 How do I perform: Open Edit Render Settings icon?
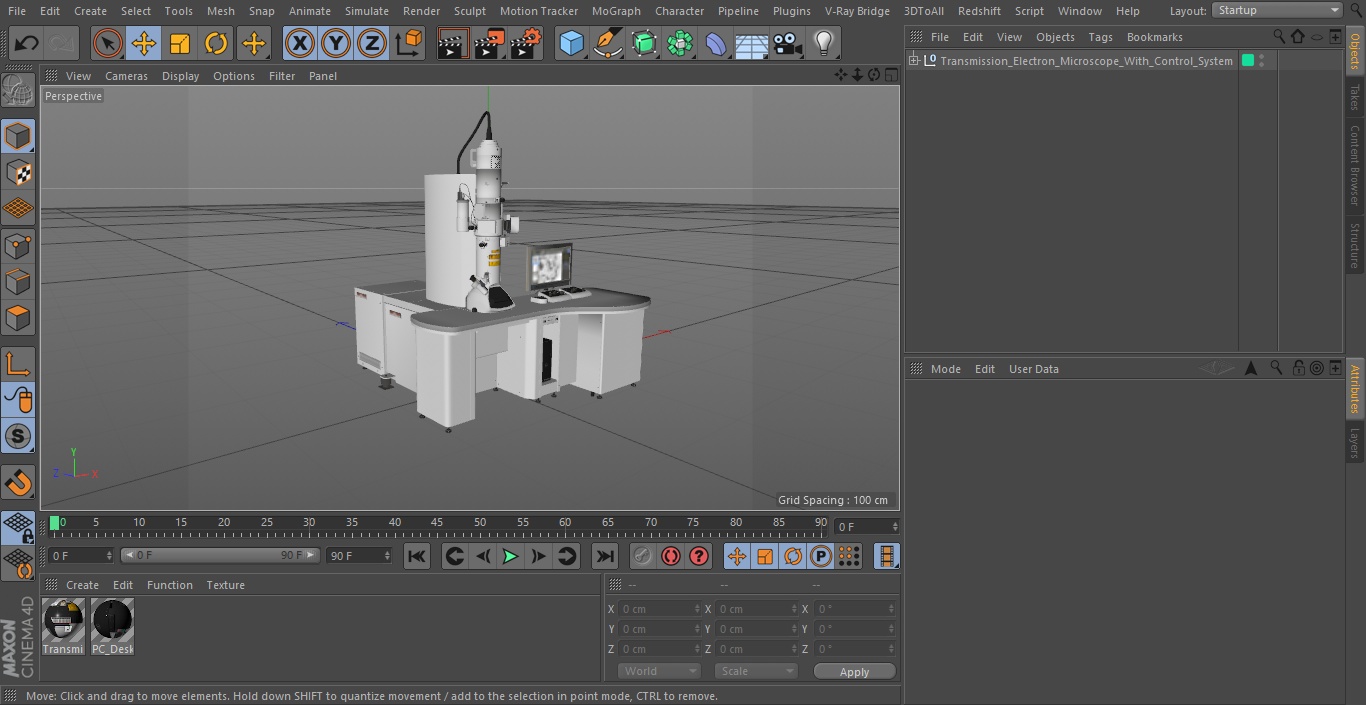click(x=526, y=43)
